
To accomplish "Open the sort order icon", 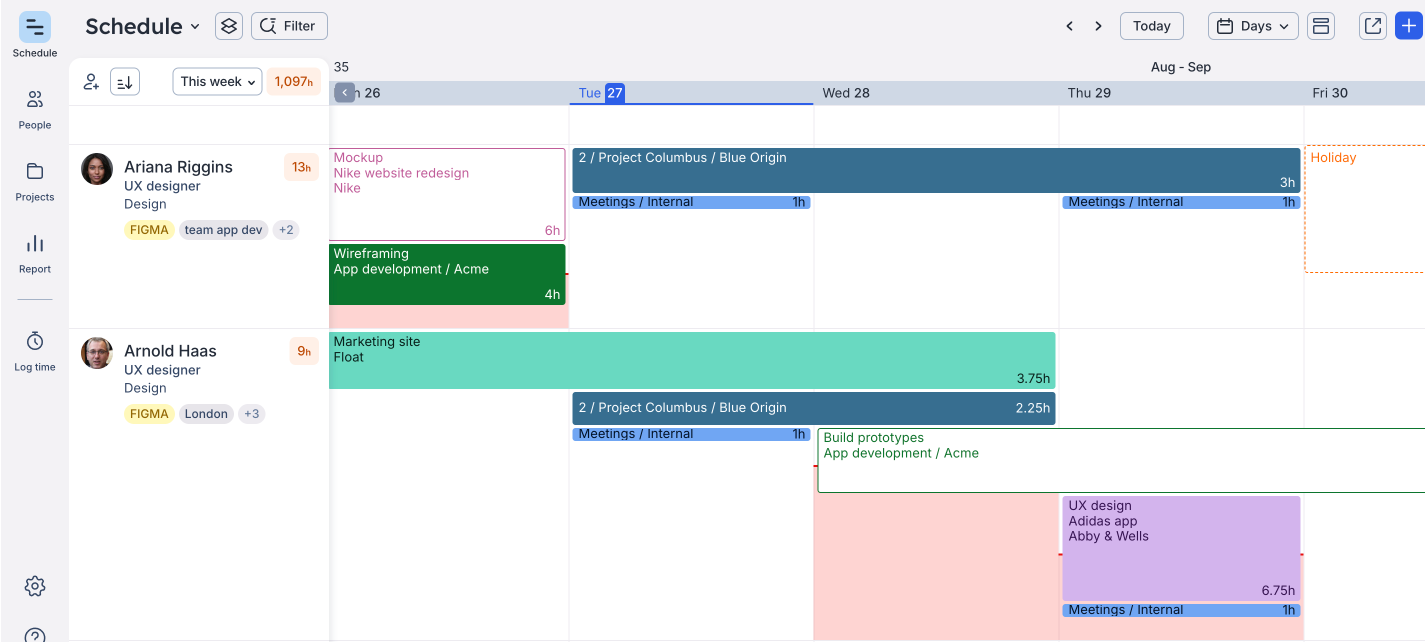I will pos(125,82).
